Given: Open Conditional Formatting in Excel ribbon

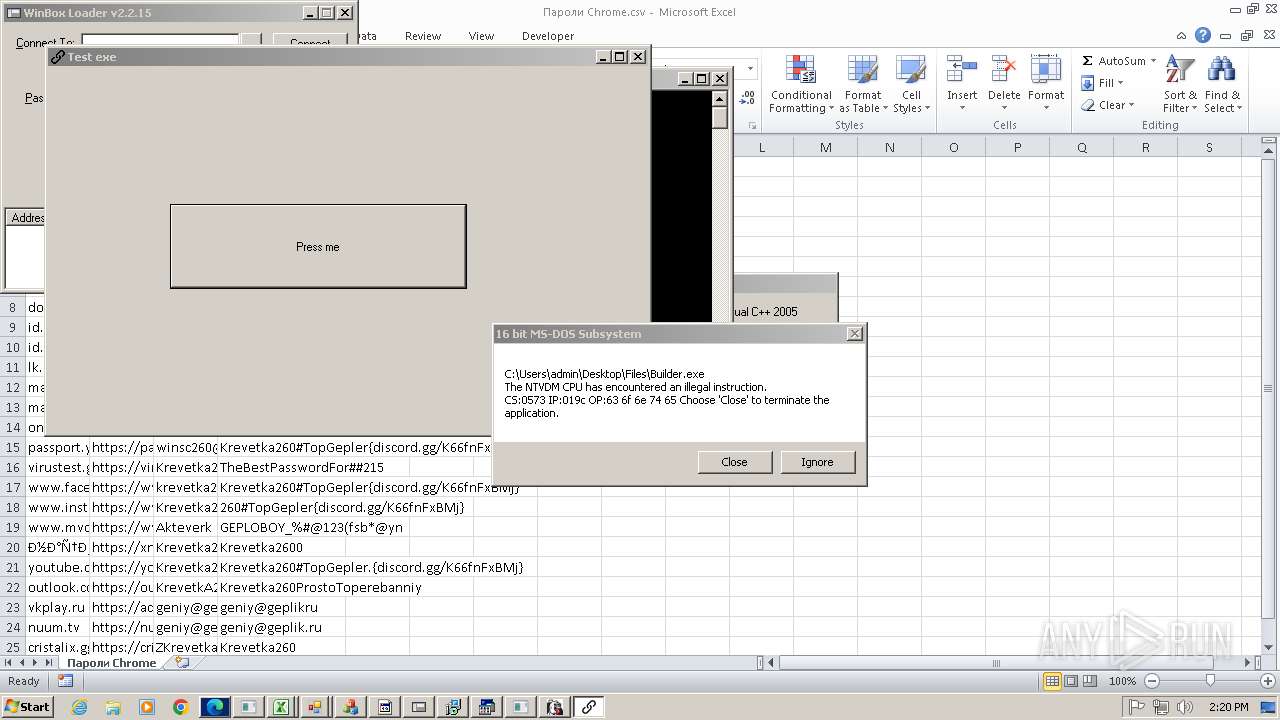Looking at the screenshot, I should click(800, 85).
